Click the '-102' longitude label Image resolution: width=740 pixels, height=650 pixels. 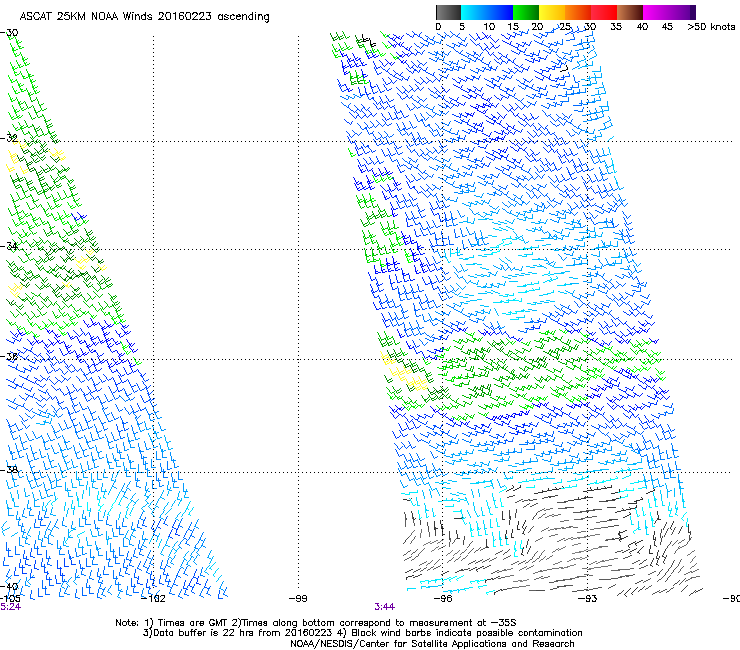(154, 599)
